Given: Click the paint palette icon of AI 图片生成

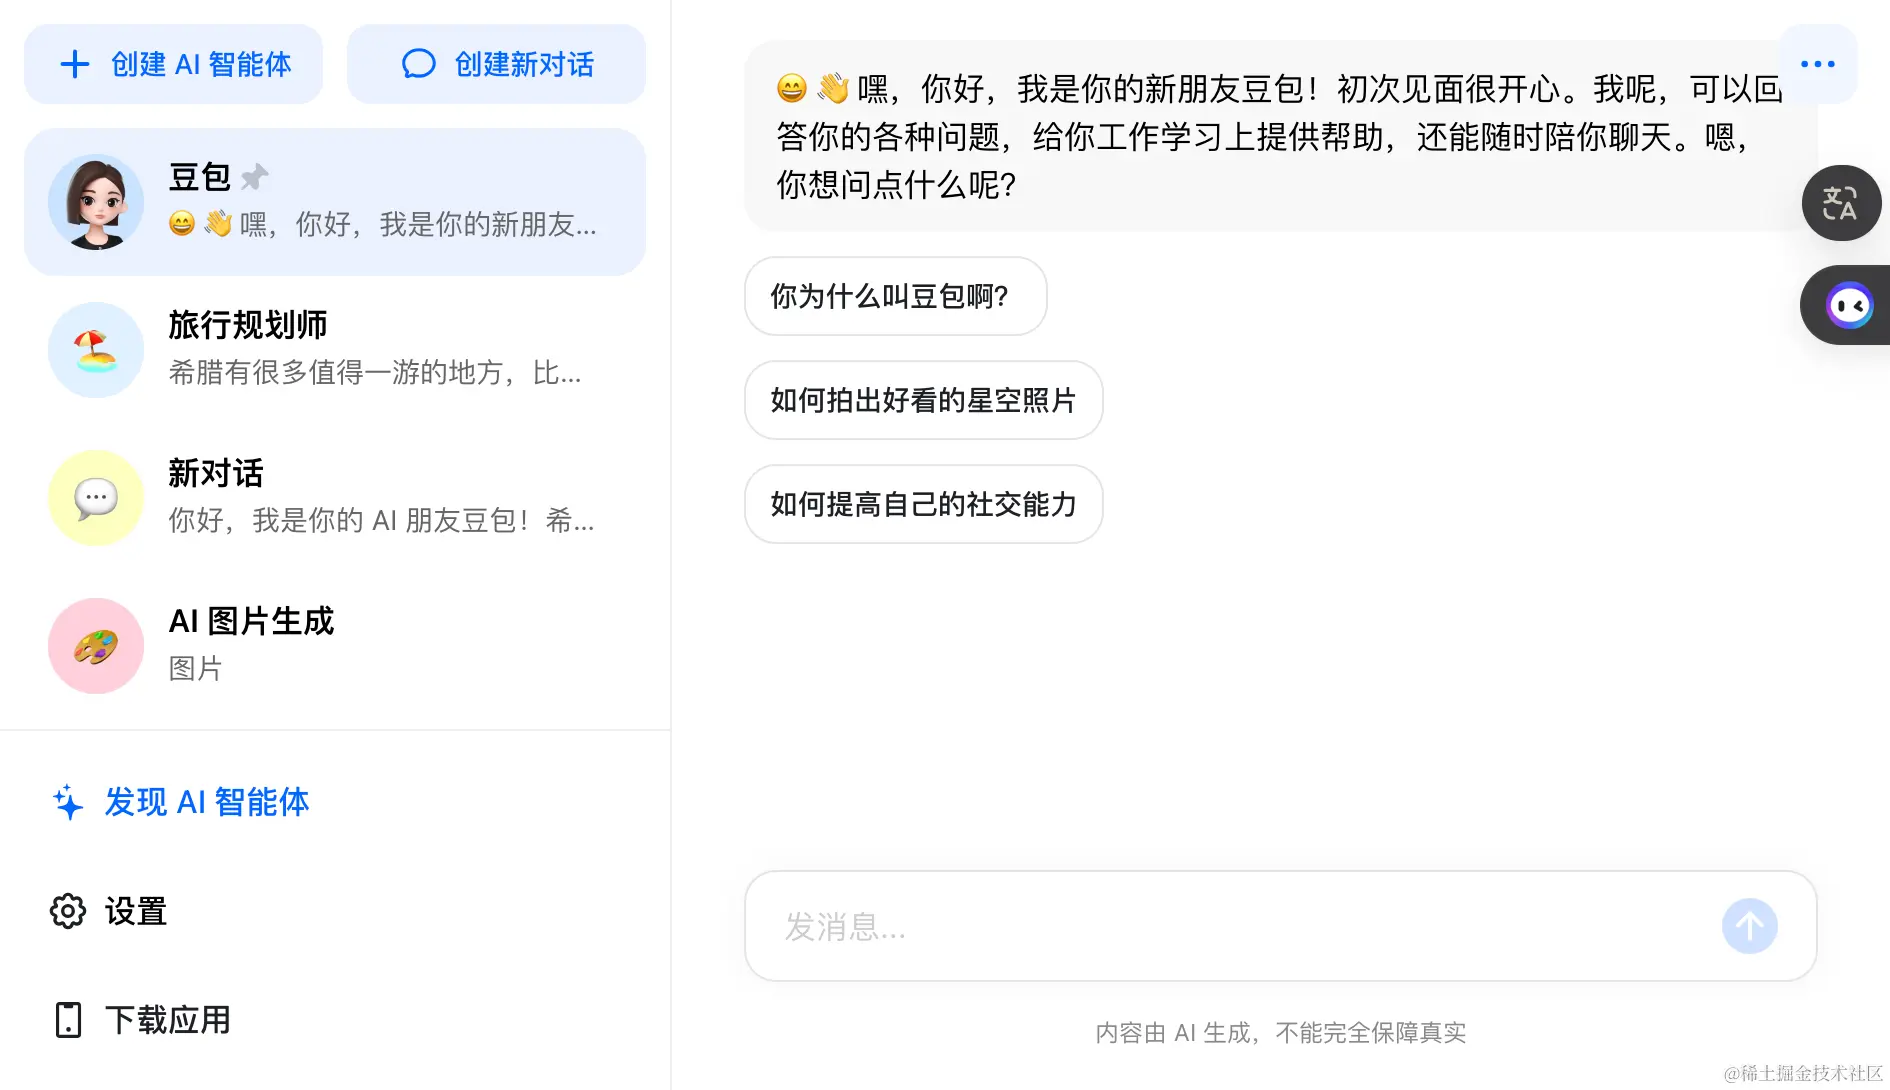Looking at the screenshot, I should (96, 646).
